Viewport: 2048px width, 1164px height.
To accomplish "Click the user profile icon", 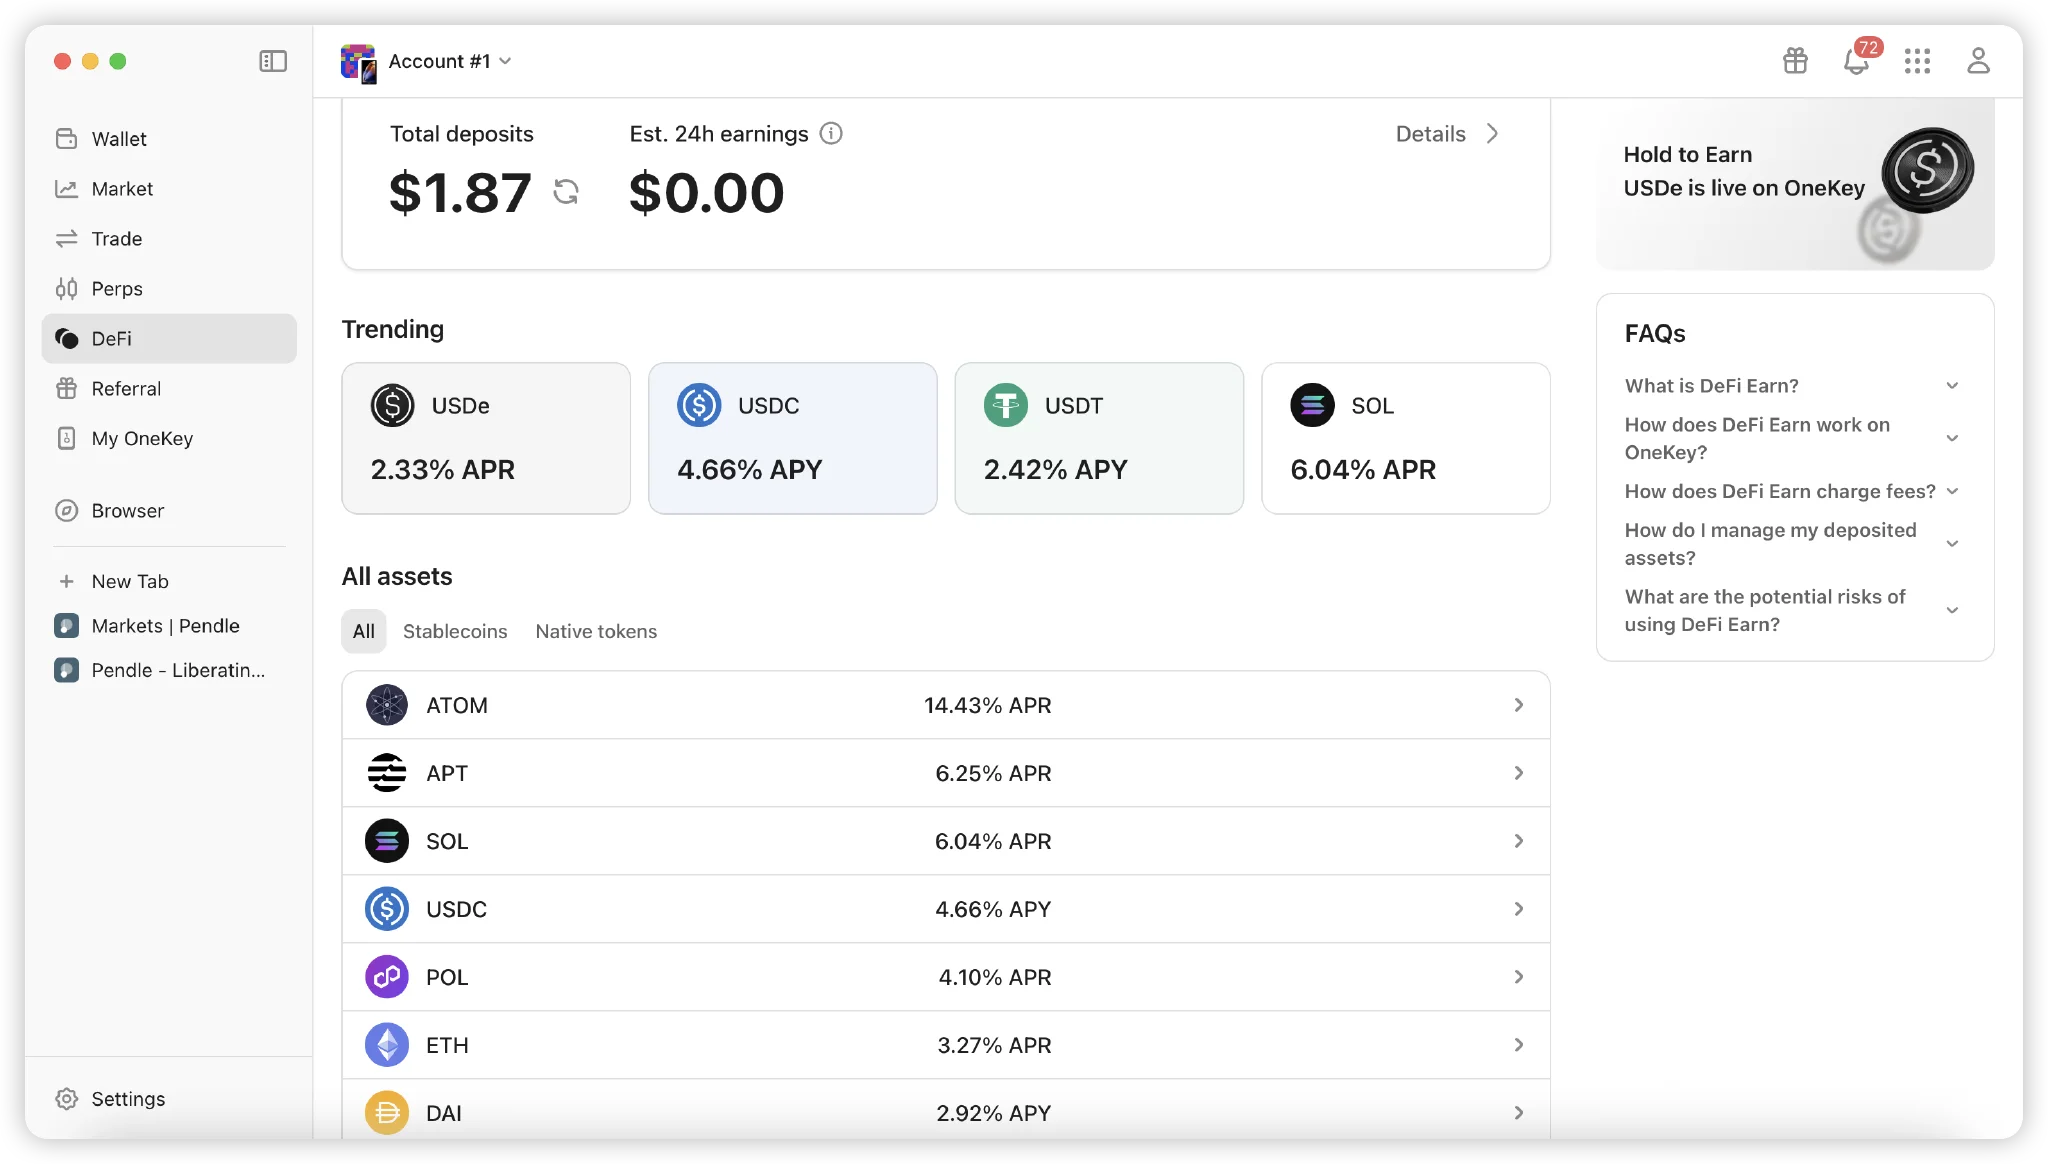I will coord(1978,61).
